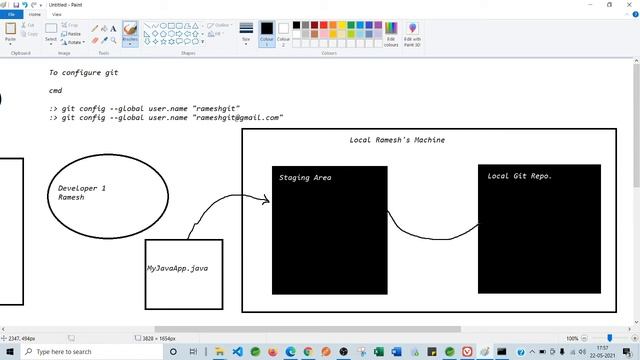Pick the red colour swatch
The image size is (640, 360).
(x=323, y=25)
